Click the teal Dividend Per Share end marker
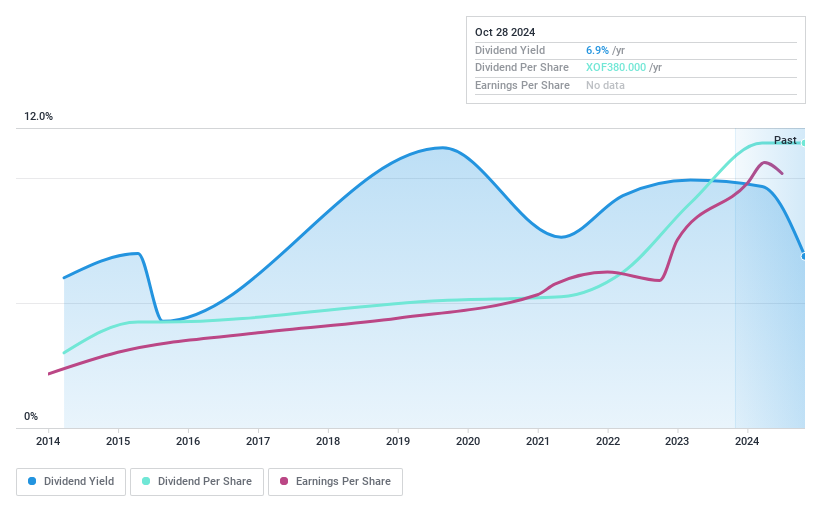821x508 pixels. coord(804,143)
